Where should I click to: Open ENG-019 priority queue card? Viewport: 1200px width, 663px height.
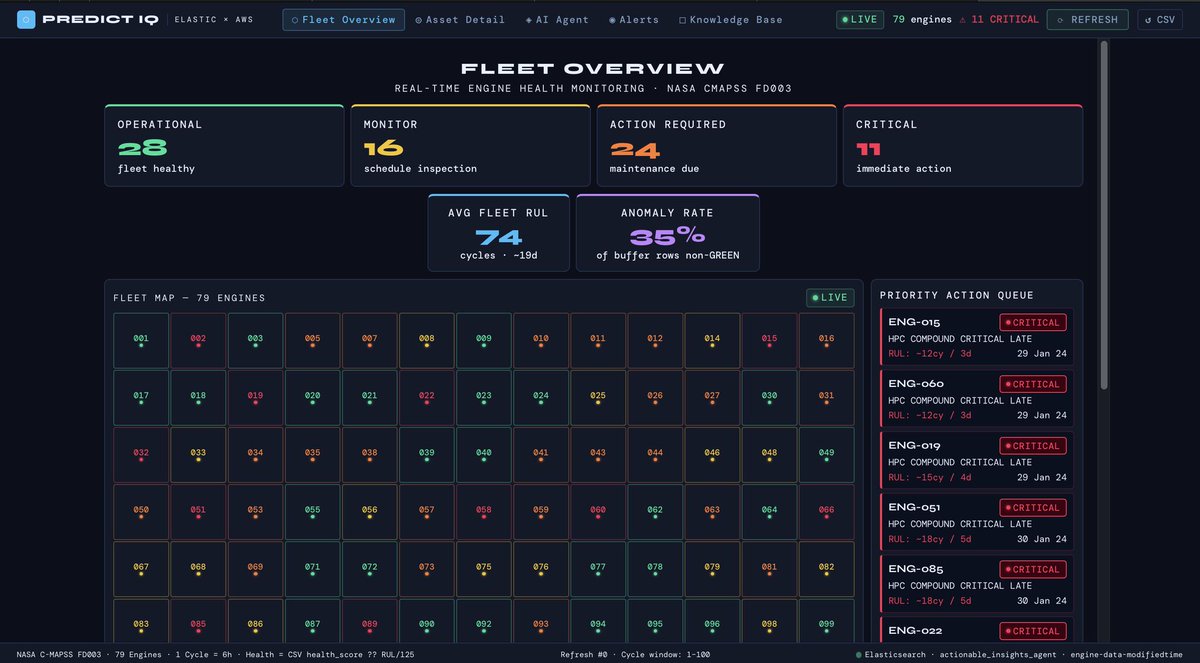[977, 460]
